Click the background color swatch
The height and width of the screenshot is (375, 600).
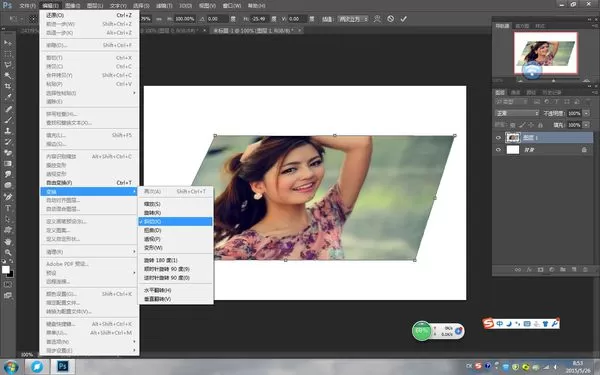pos(11,274)
